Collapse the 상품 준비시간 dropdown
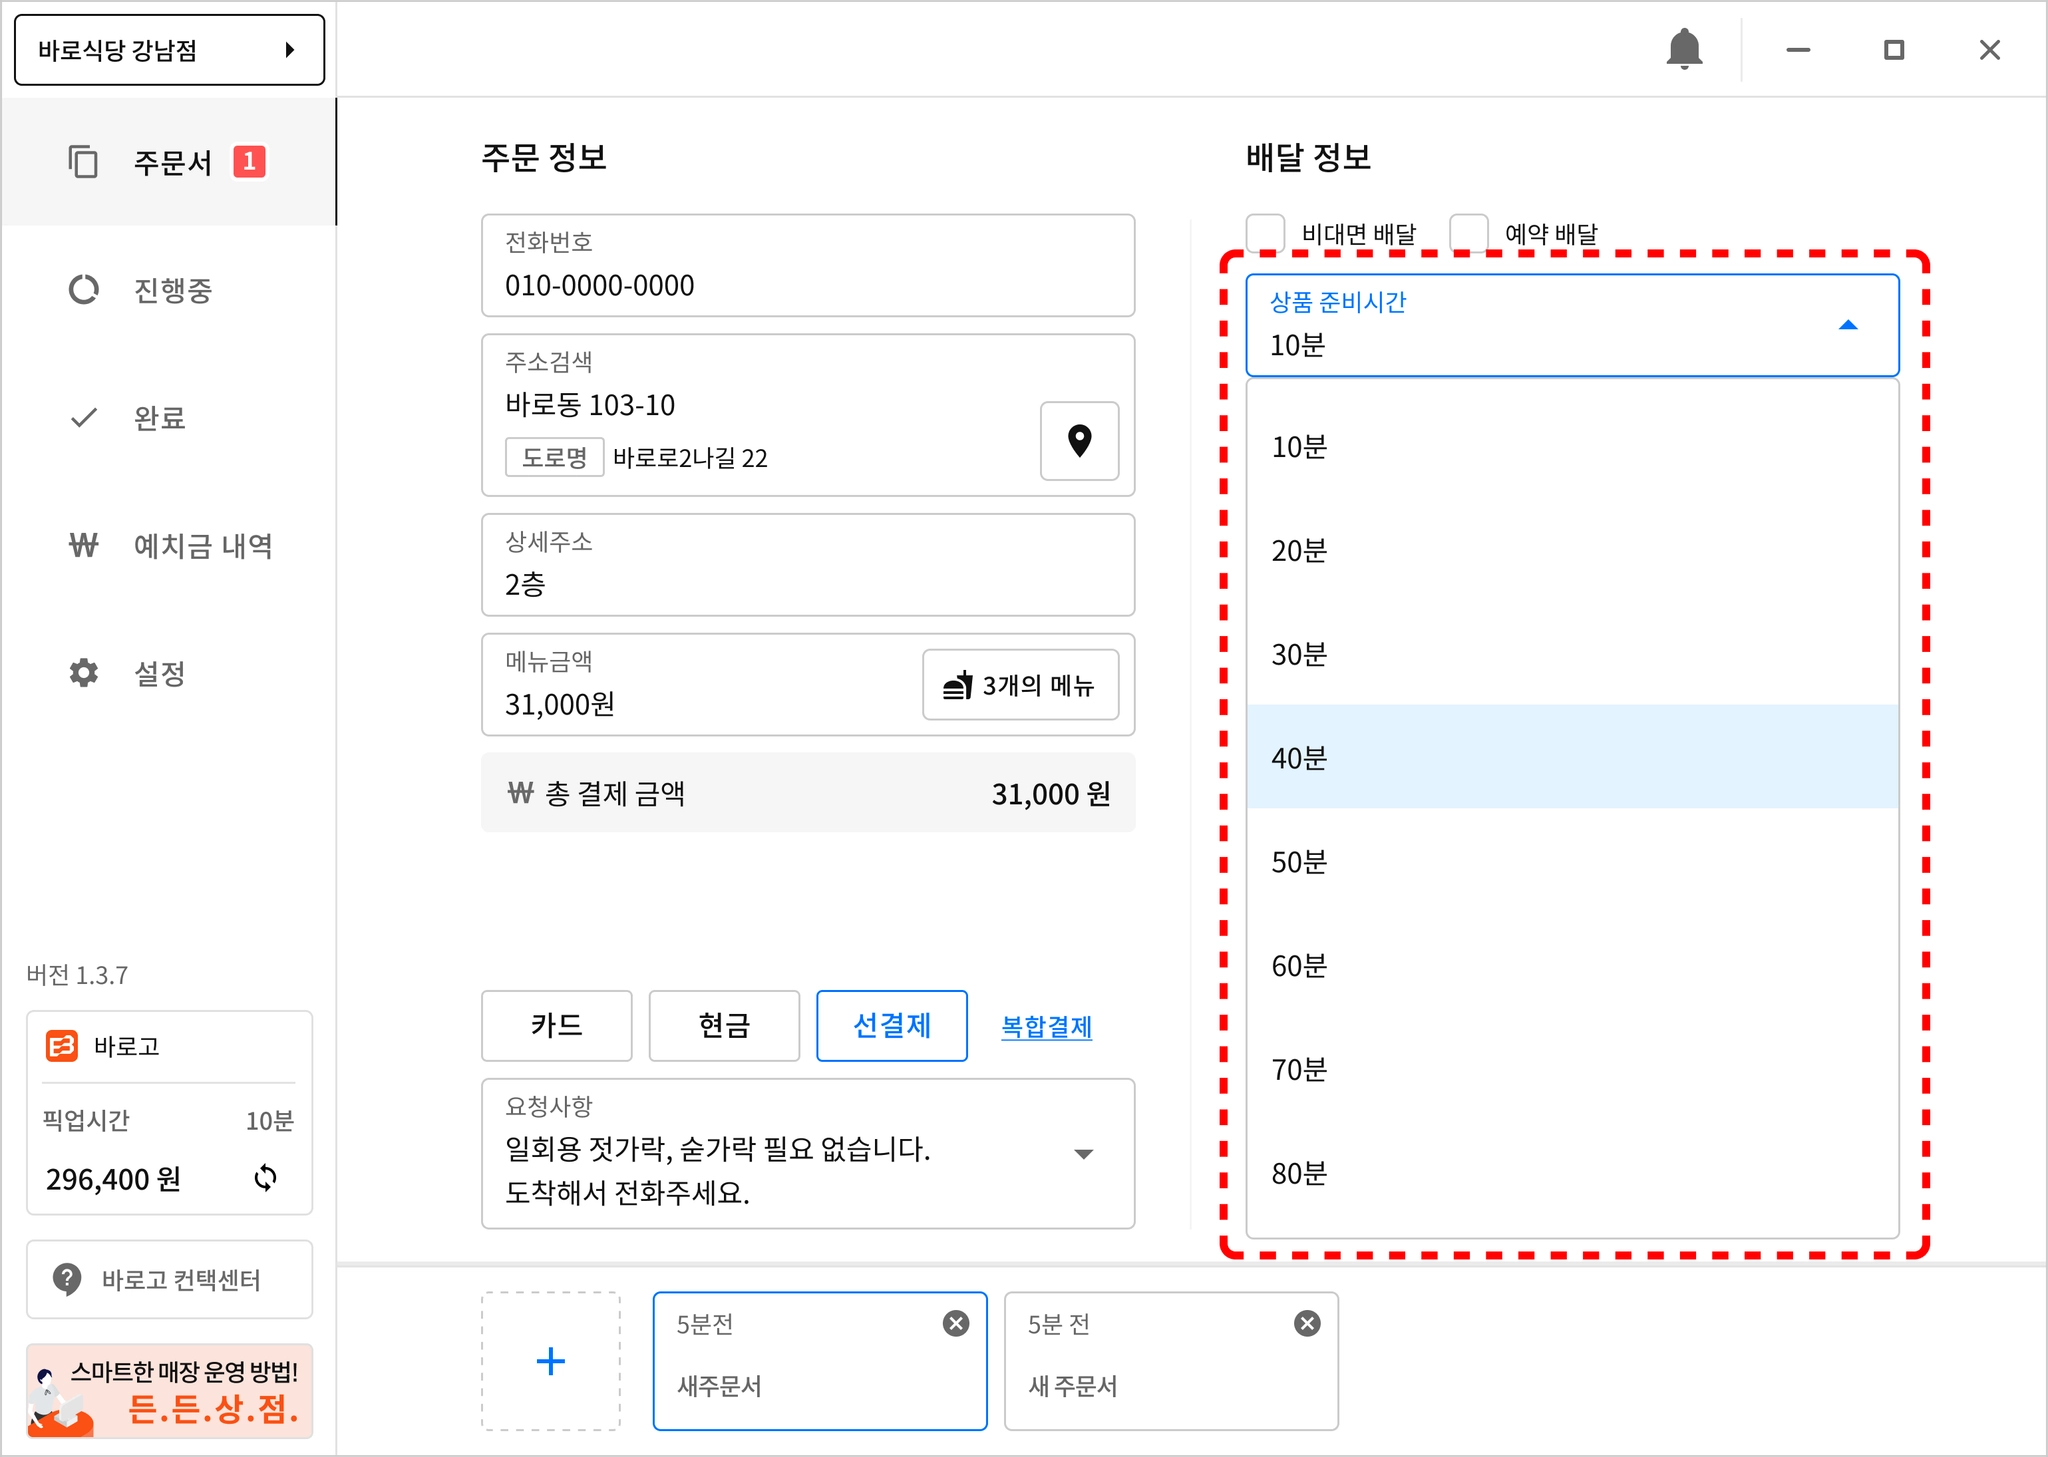This screenshot has height=1457, width=2048. [1847, 325]
